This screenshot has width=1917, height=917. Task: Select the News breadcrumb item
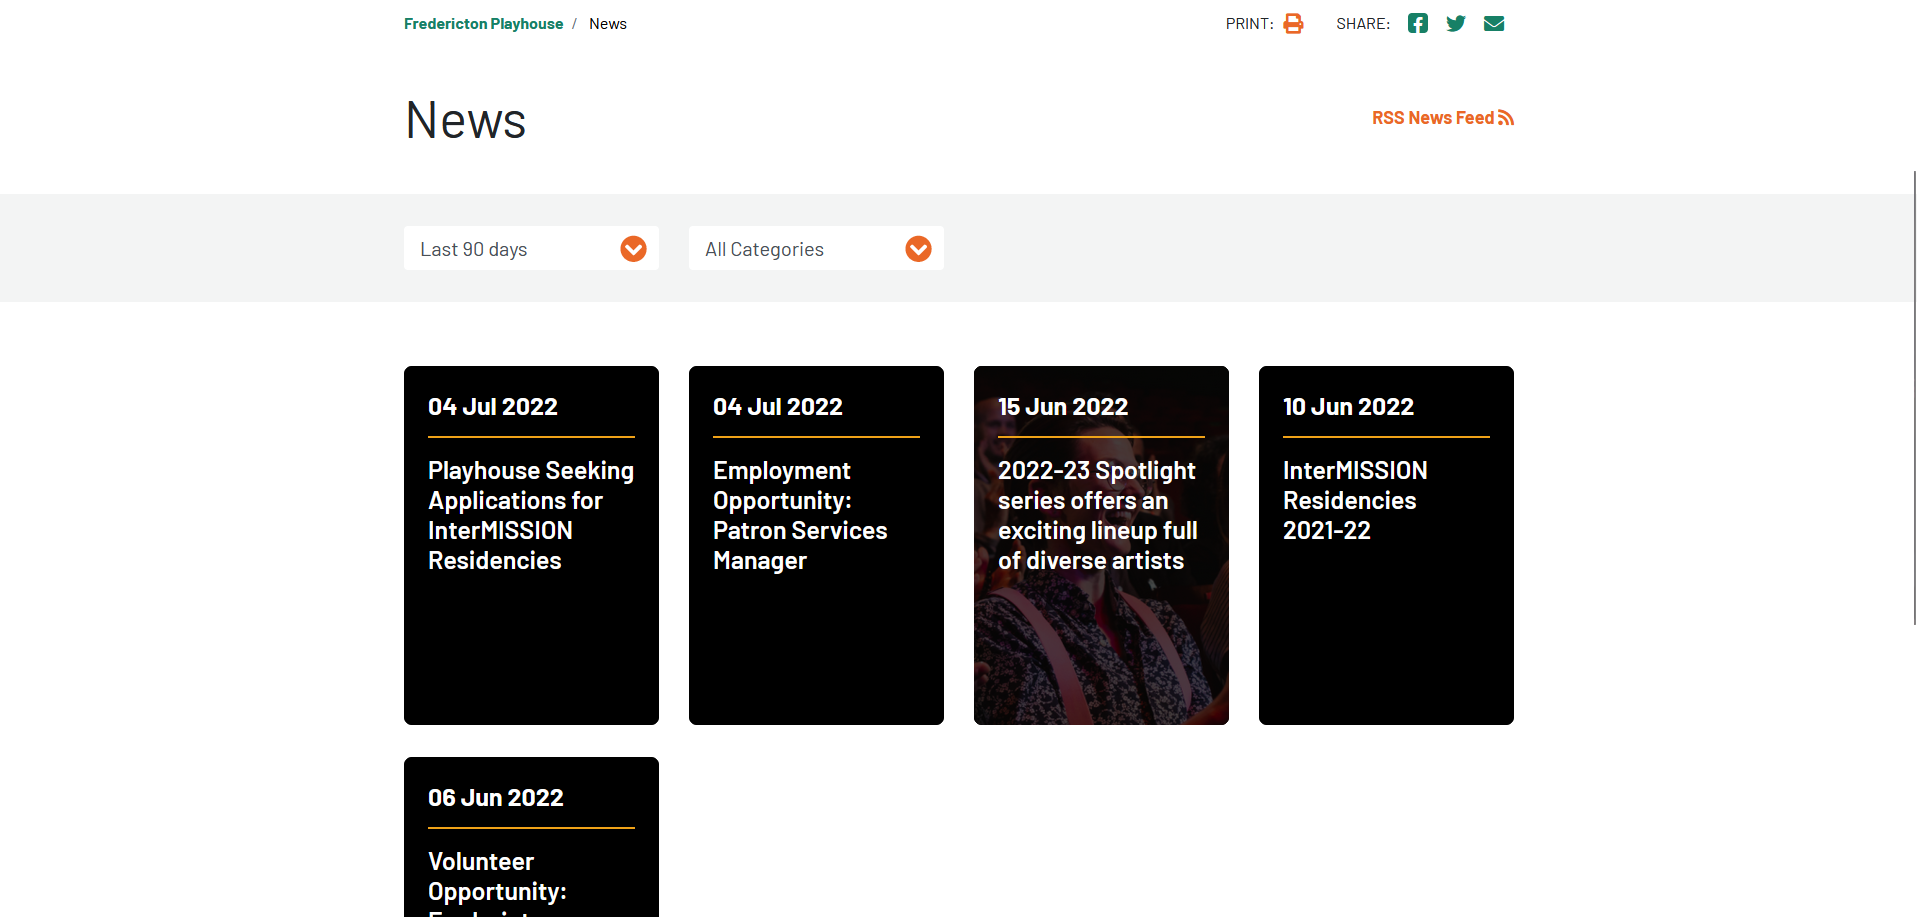(607, 24)
